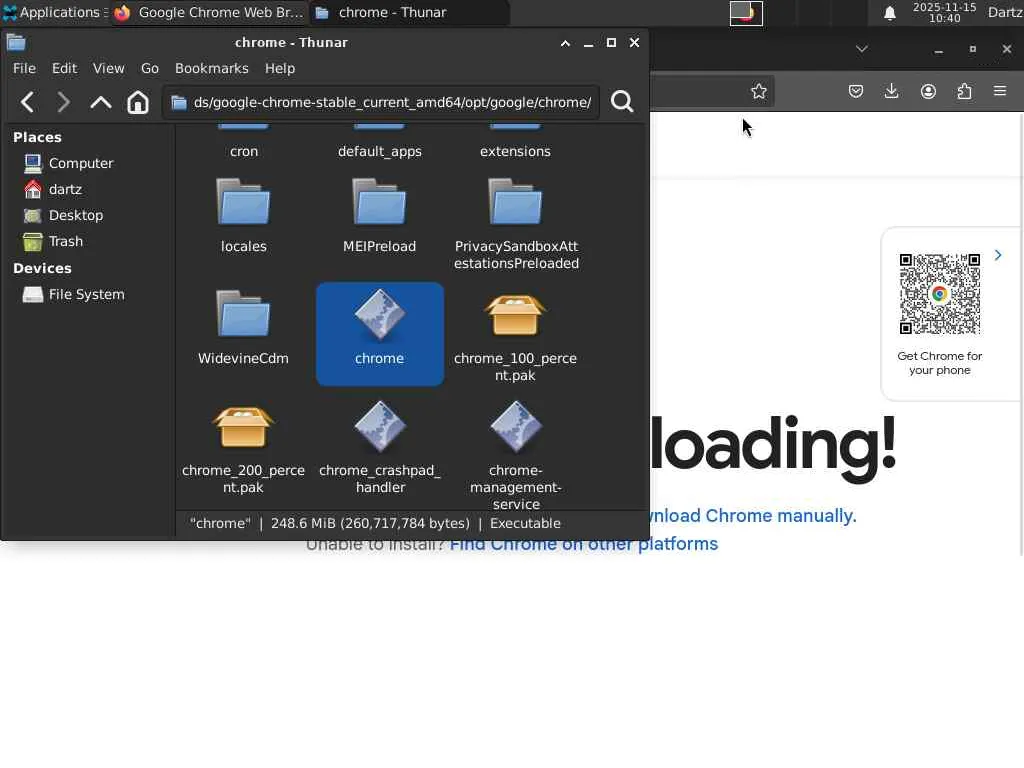Bookmark the page with the Firefox star icon
1024x768 pixels.
coord(758,91)
